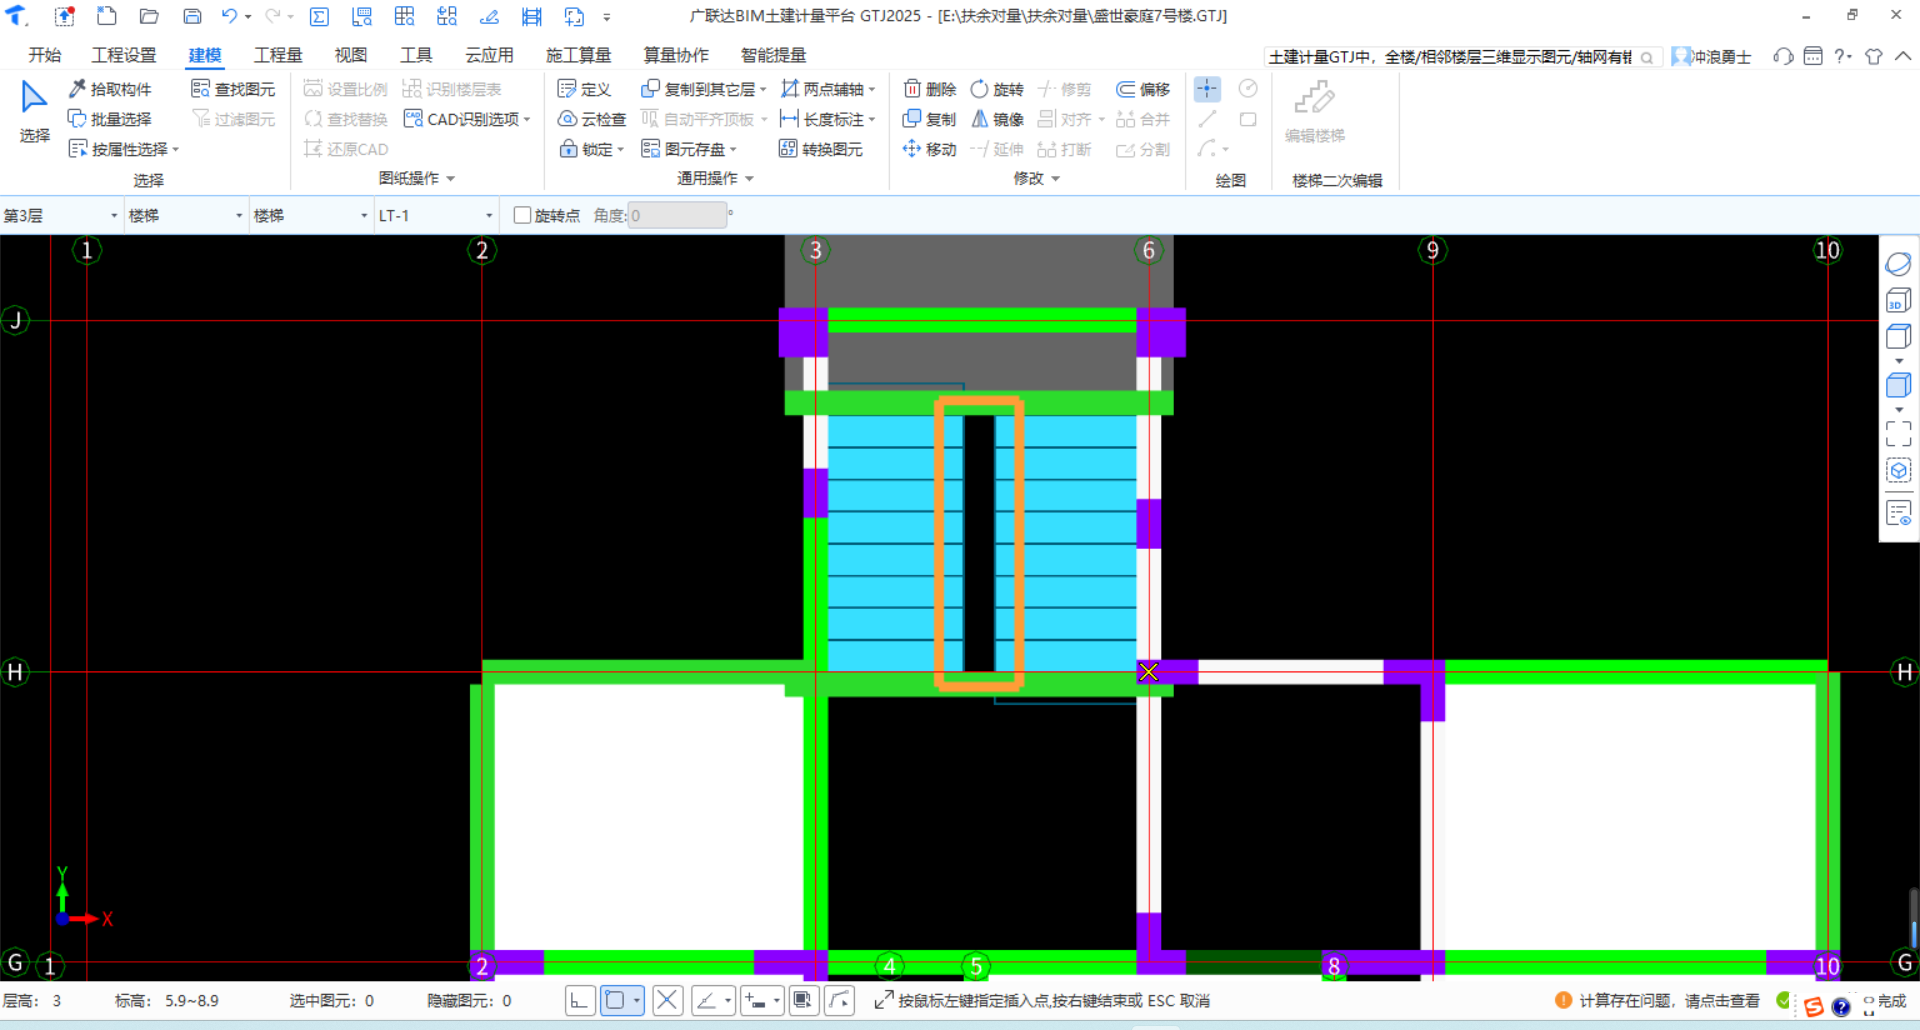The image size is (1920, 1030).
Task: Open the 编辑楼梯 stair editor
Action: click(x=1313, y=110)
